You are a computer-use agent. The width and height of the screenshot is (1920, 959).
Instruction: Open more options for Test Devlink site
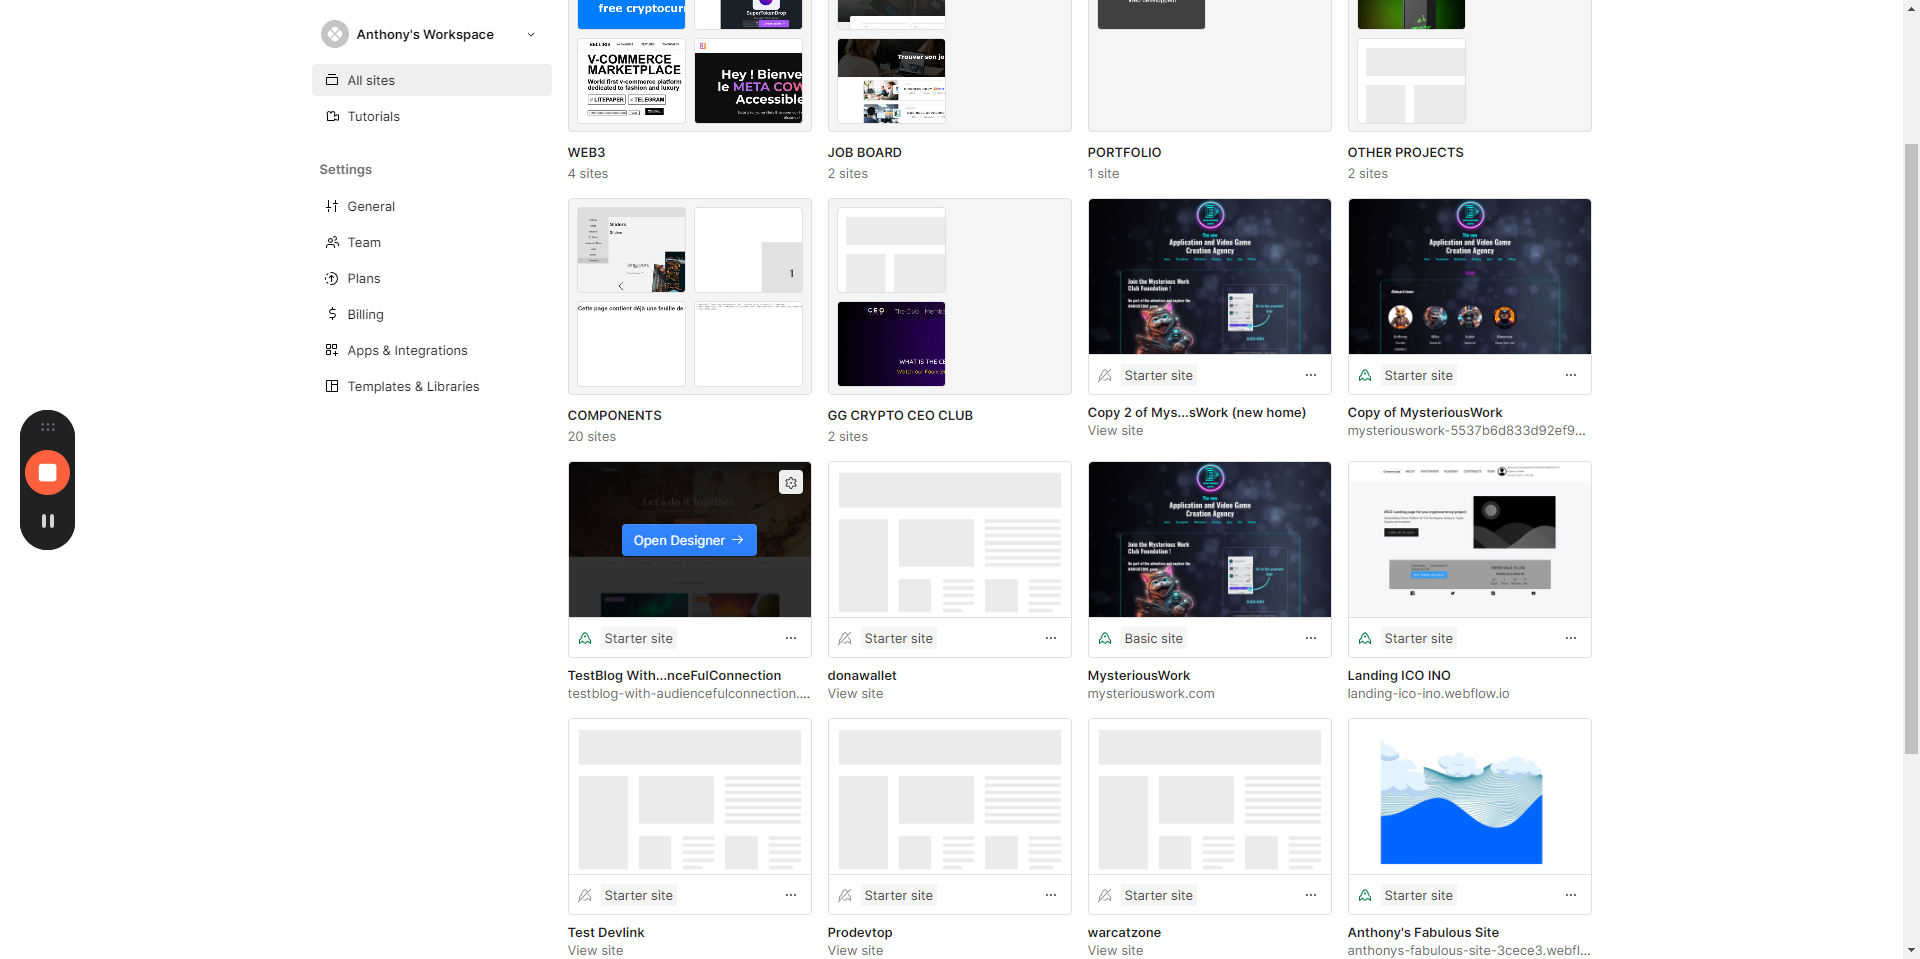click(791, 895)
